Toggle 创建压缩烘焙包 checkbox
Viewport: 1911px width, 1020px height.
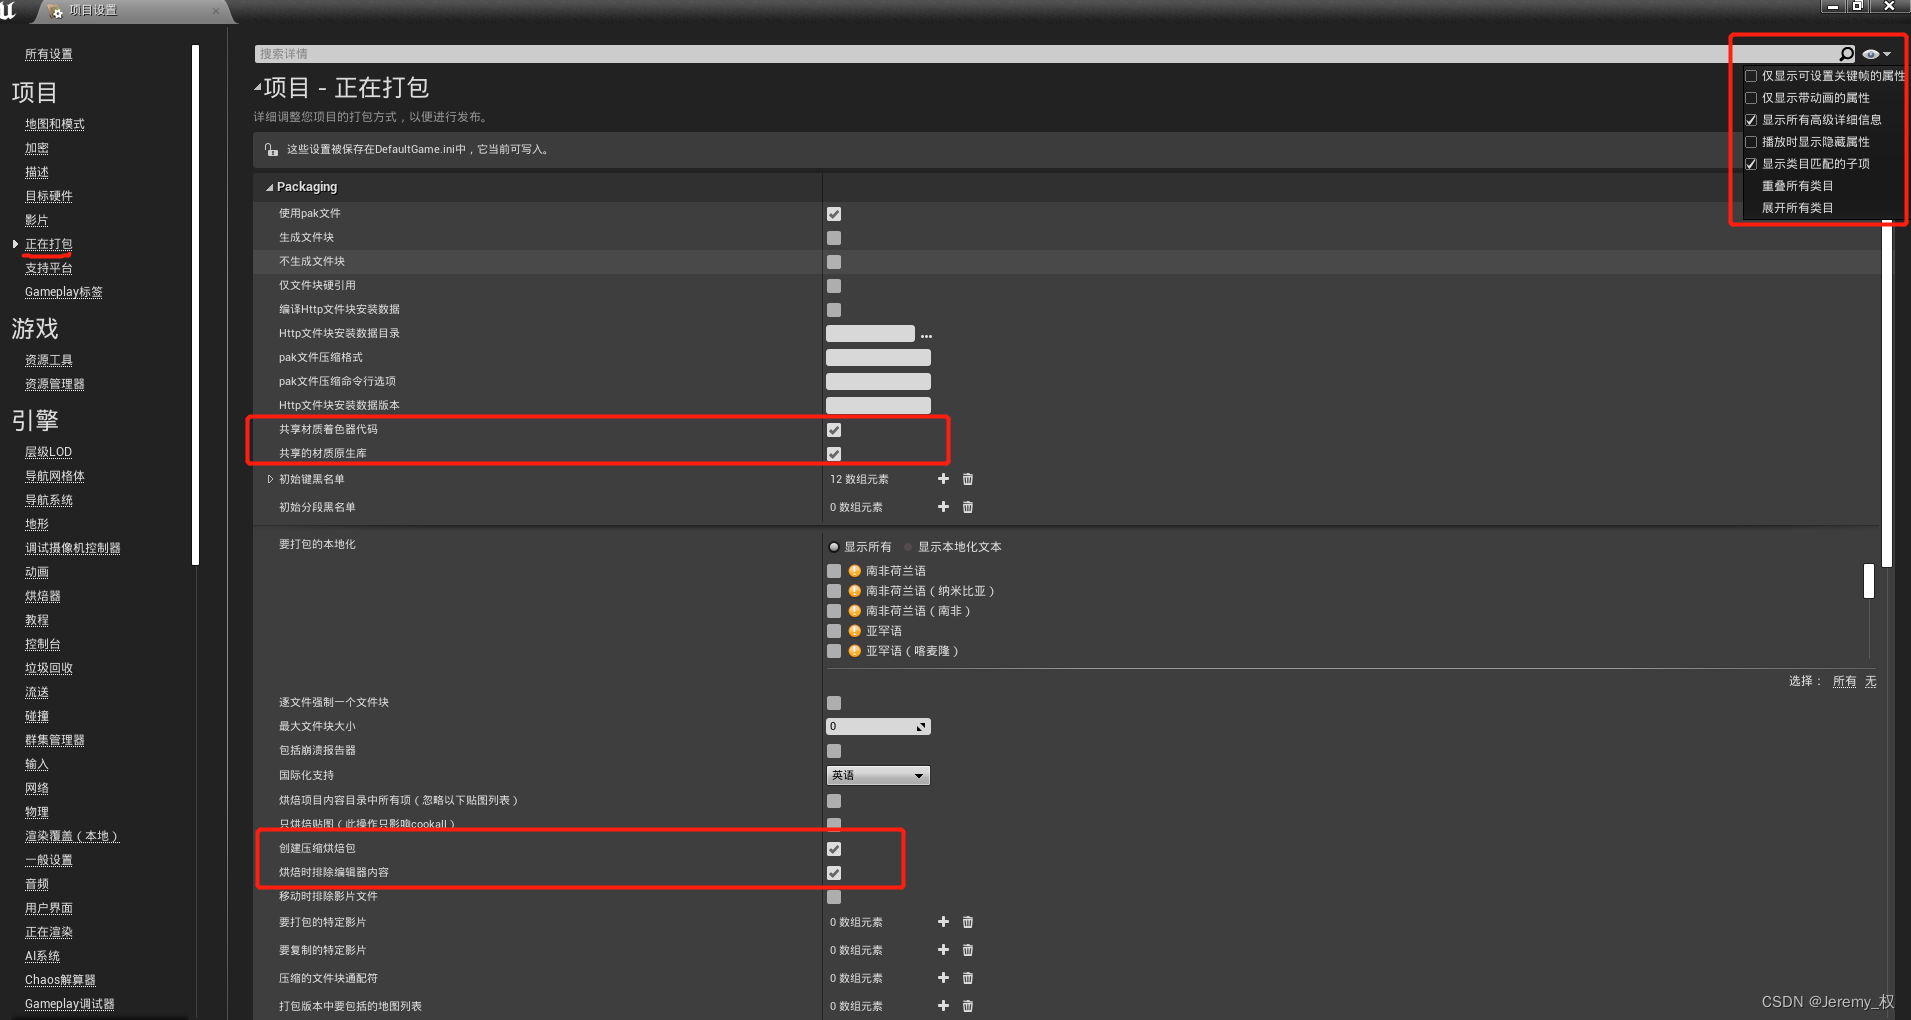point(834,849)
